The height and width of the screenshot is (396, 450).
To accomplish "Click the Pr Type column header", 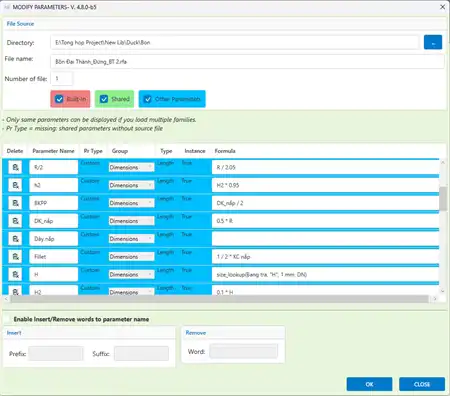I will [x=93, y=151].
